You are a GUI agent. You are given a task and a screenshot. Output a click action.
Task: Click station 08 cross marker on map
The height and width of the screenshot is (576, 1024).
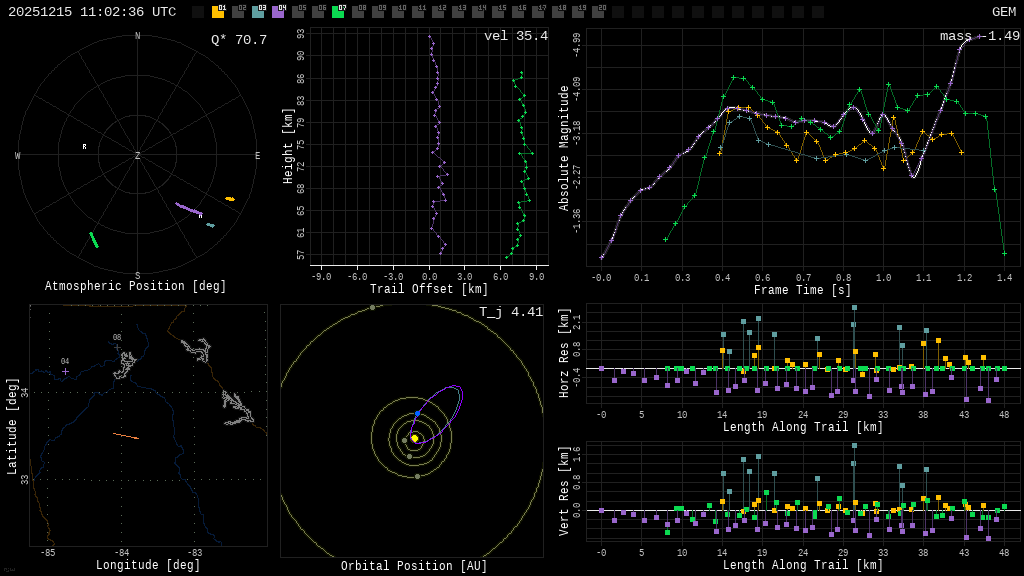tap(117, 347)
